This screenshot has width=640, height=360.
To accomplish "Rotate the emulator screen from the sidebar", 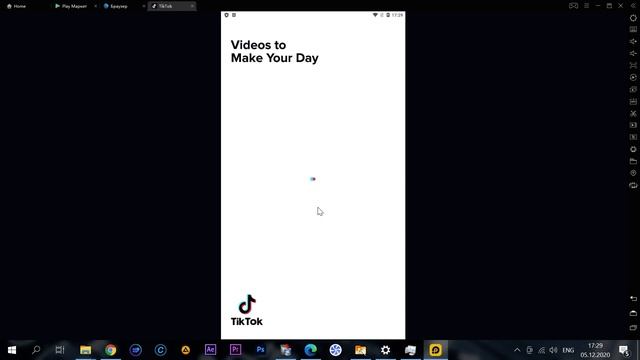I will click(633, 185).
